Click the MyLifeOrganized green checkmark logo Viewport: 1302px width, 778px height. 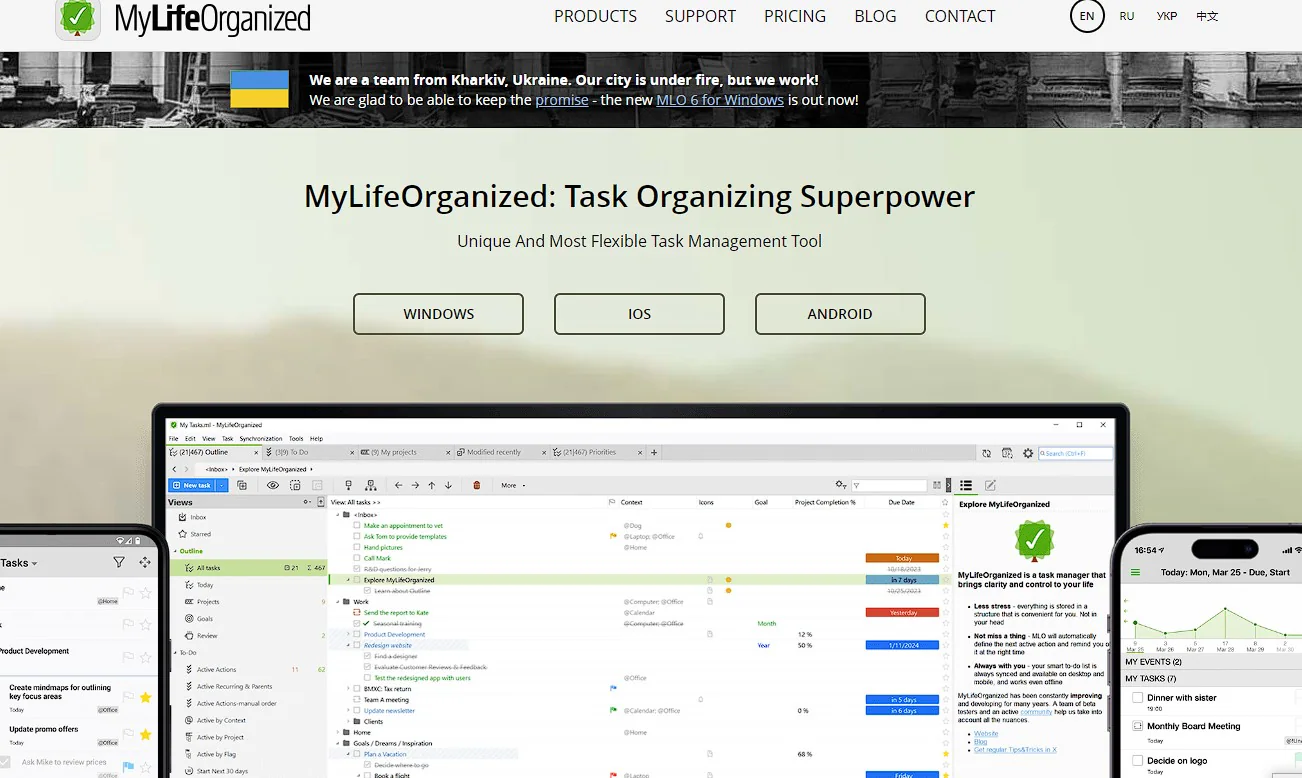click(78, 18)
